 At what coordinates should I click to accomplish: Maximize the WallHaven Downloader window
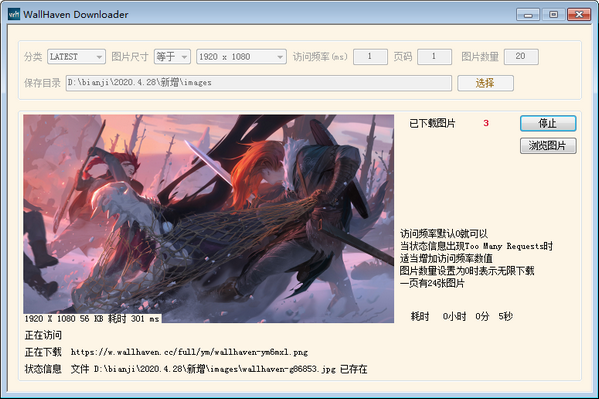tap(553, 15)
